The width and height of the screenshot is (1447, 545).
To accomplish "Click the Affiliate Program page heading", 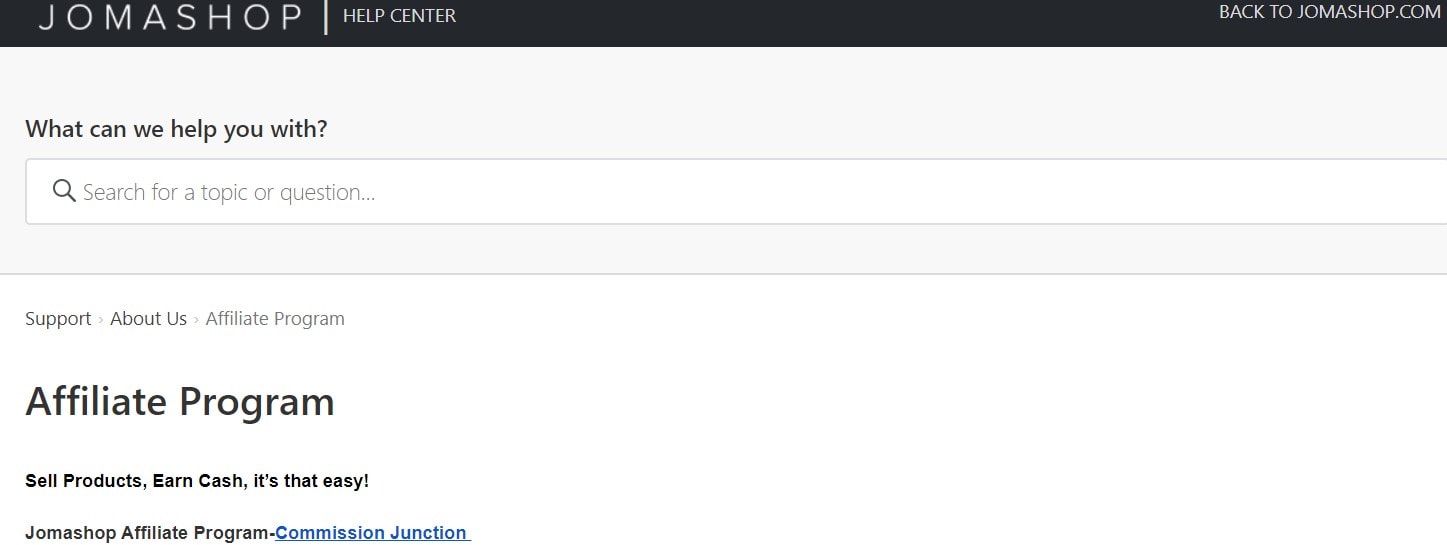I will click(x=180, y=402).
